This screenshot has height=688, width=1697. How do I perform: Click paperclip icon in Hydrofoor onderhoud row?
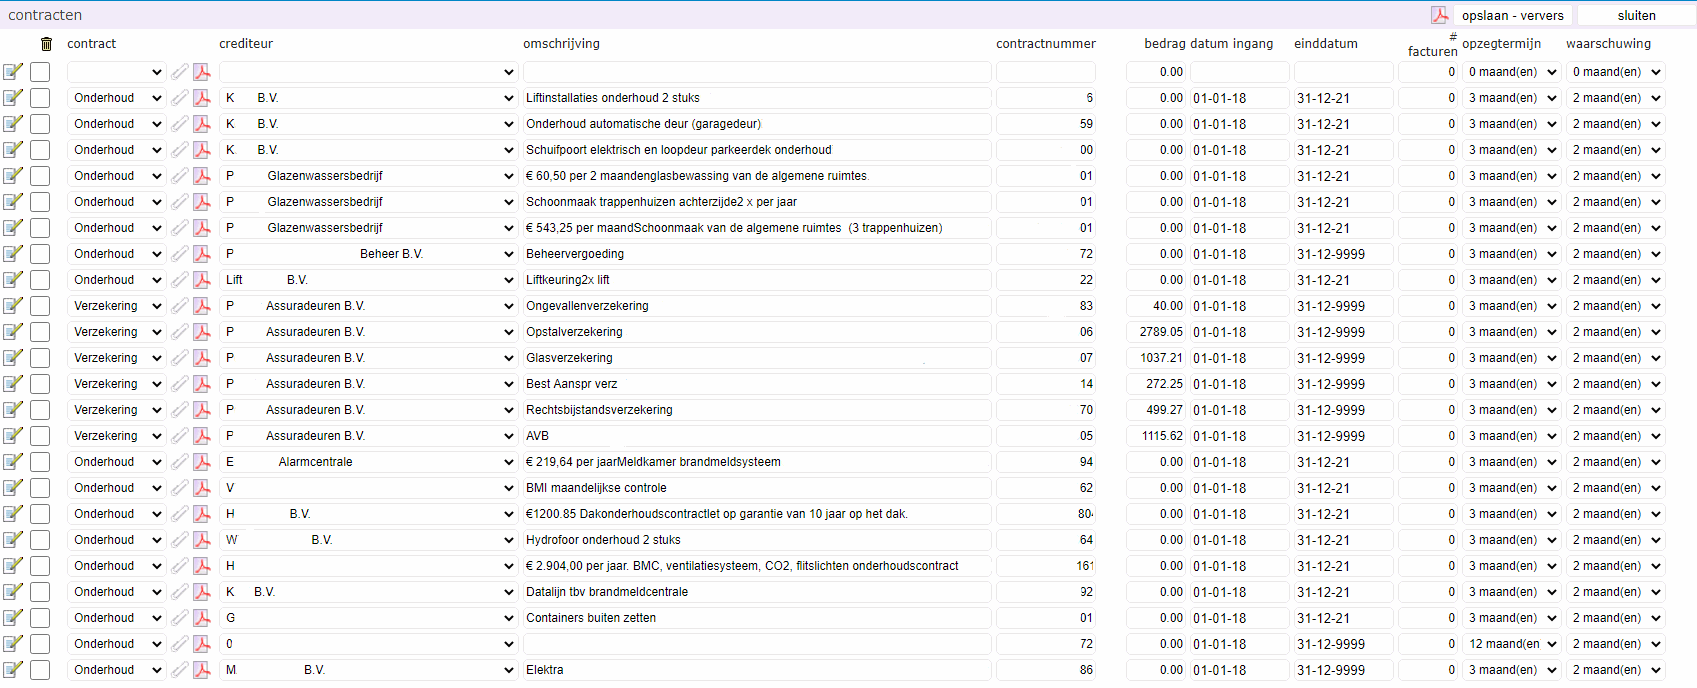point(179,540)
